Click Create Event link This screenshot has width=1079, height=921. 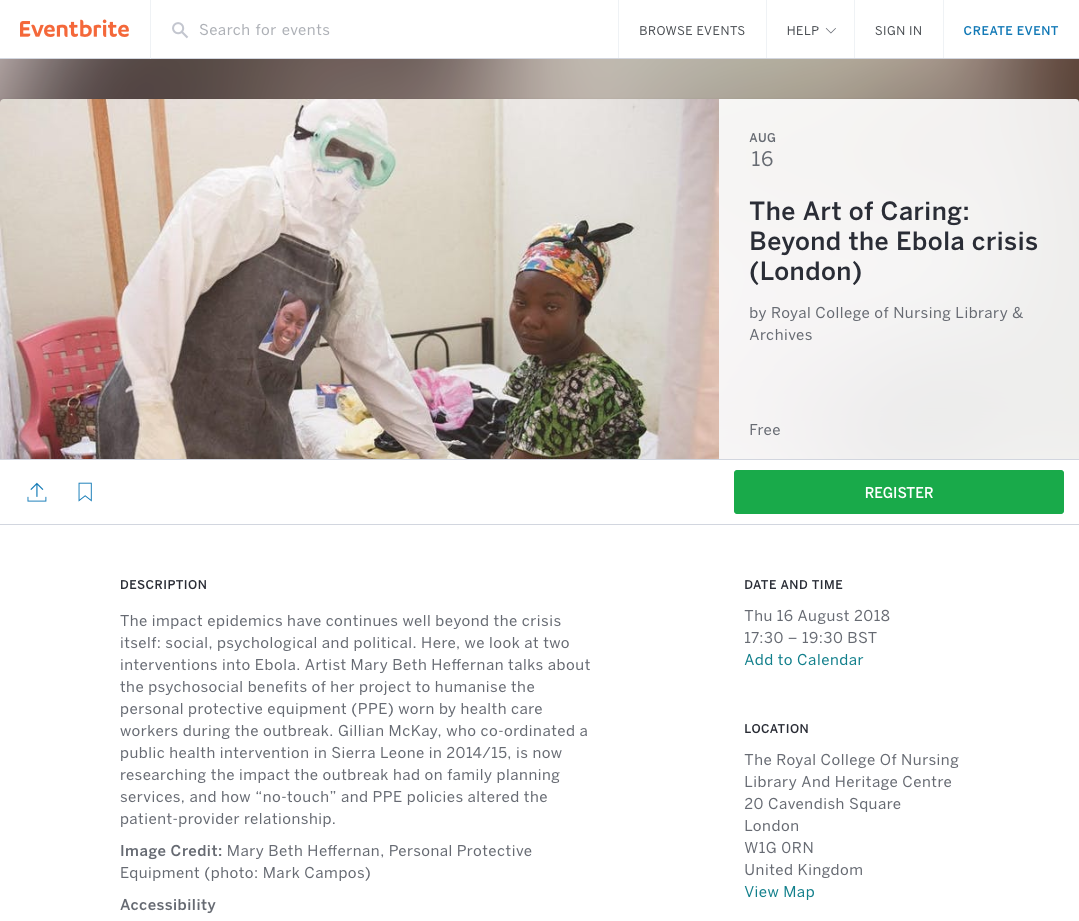pyautogui.click(x=1010, y=30)
